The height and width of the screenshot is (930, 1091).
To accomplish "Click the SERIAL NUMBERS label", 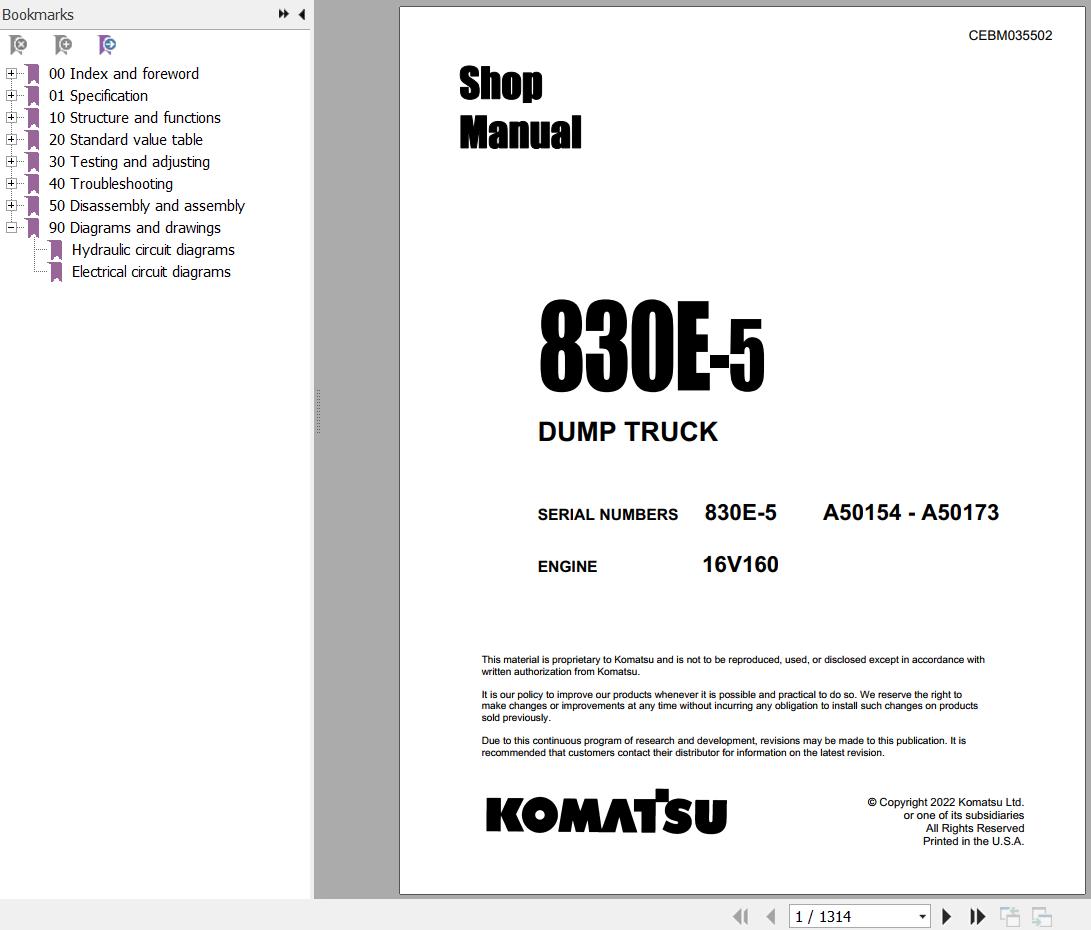I will pos(607,515).
